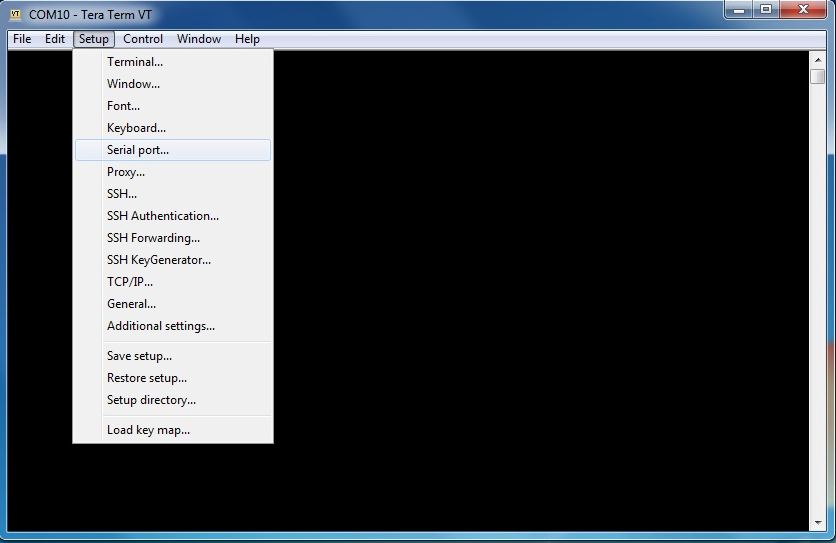Close the open Setup menu
The width and height of the screenshot is (836, 543).
(x=94, y=39)
